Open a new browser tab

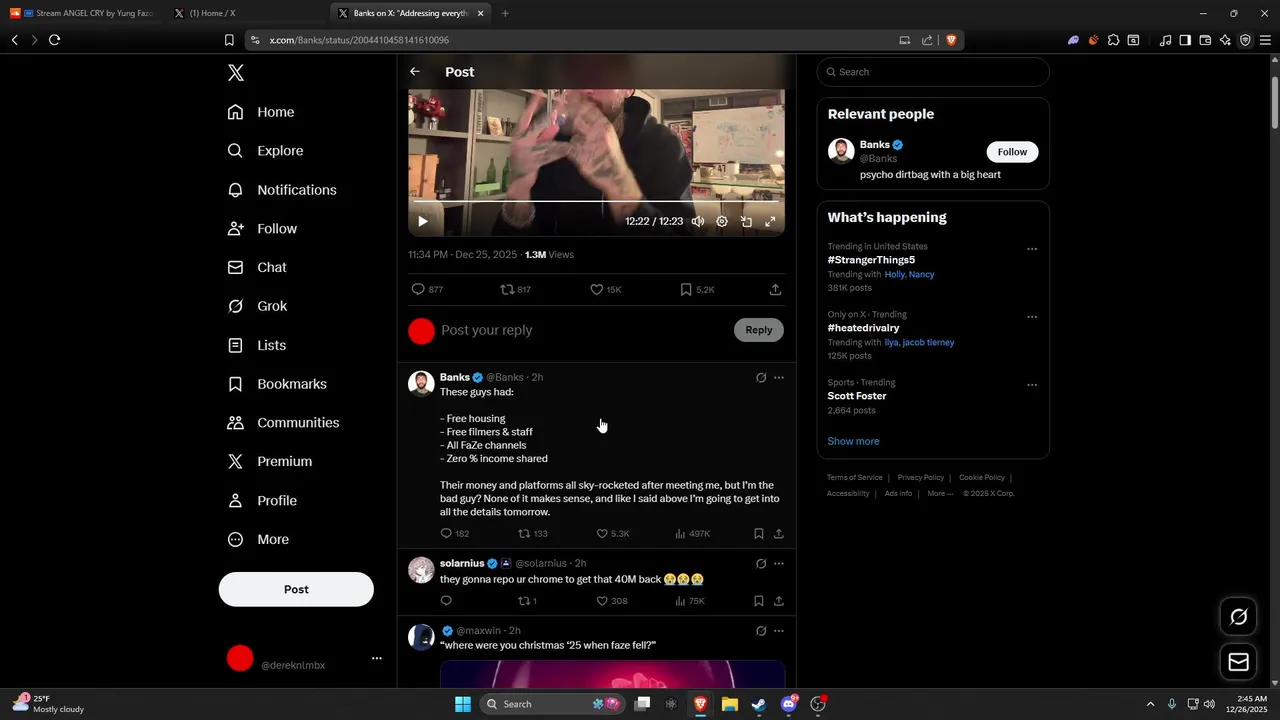505,13
